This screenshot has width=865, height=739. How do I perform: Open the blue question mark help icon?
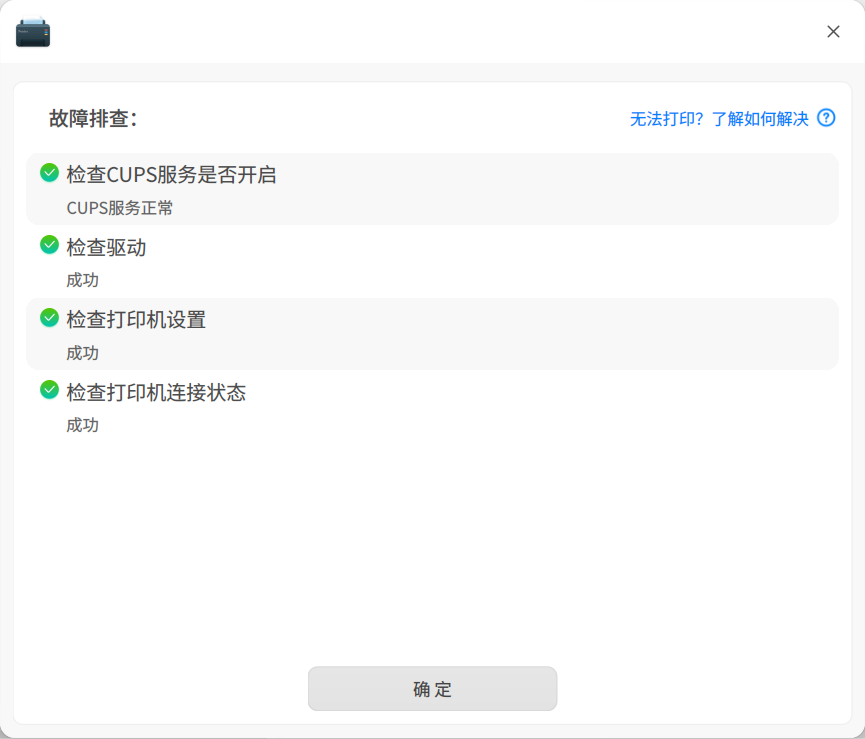tap(826, 117)
